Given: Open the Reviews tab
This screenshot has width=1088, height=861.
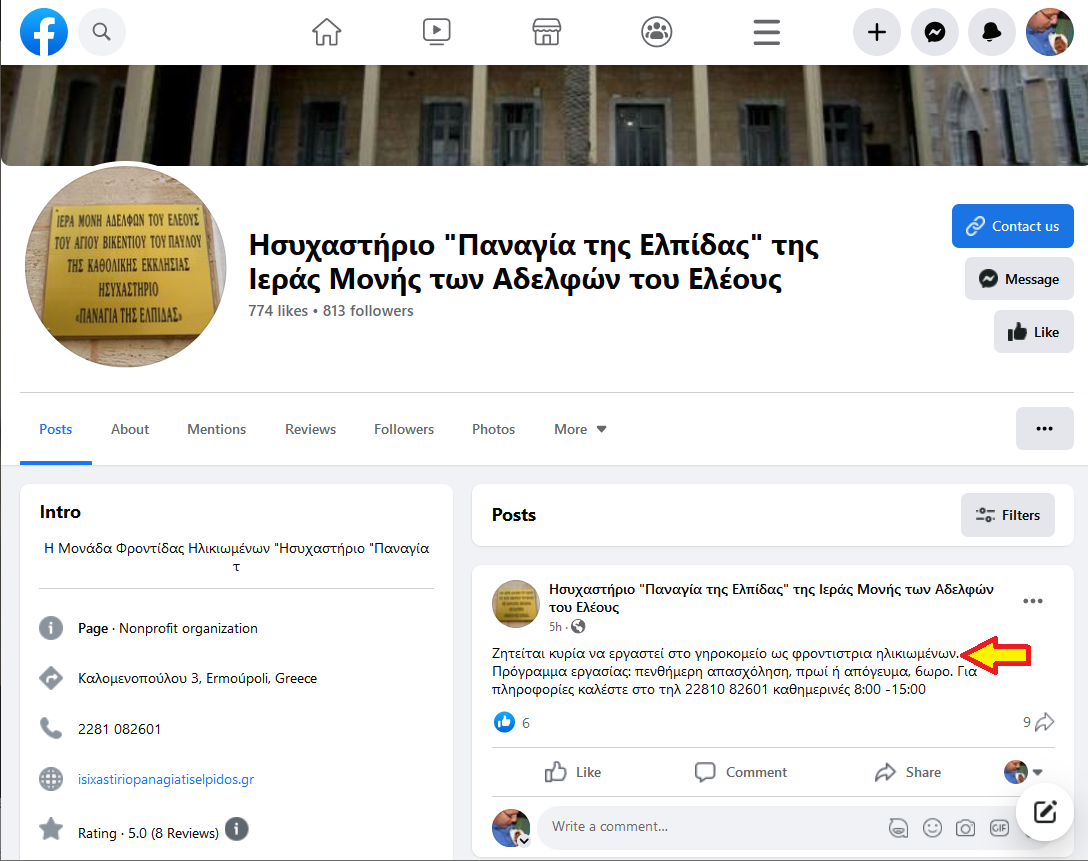Looking at the screenshot, I should (310, 429).
